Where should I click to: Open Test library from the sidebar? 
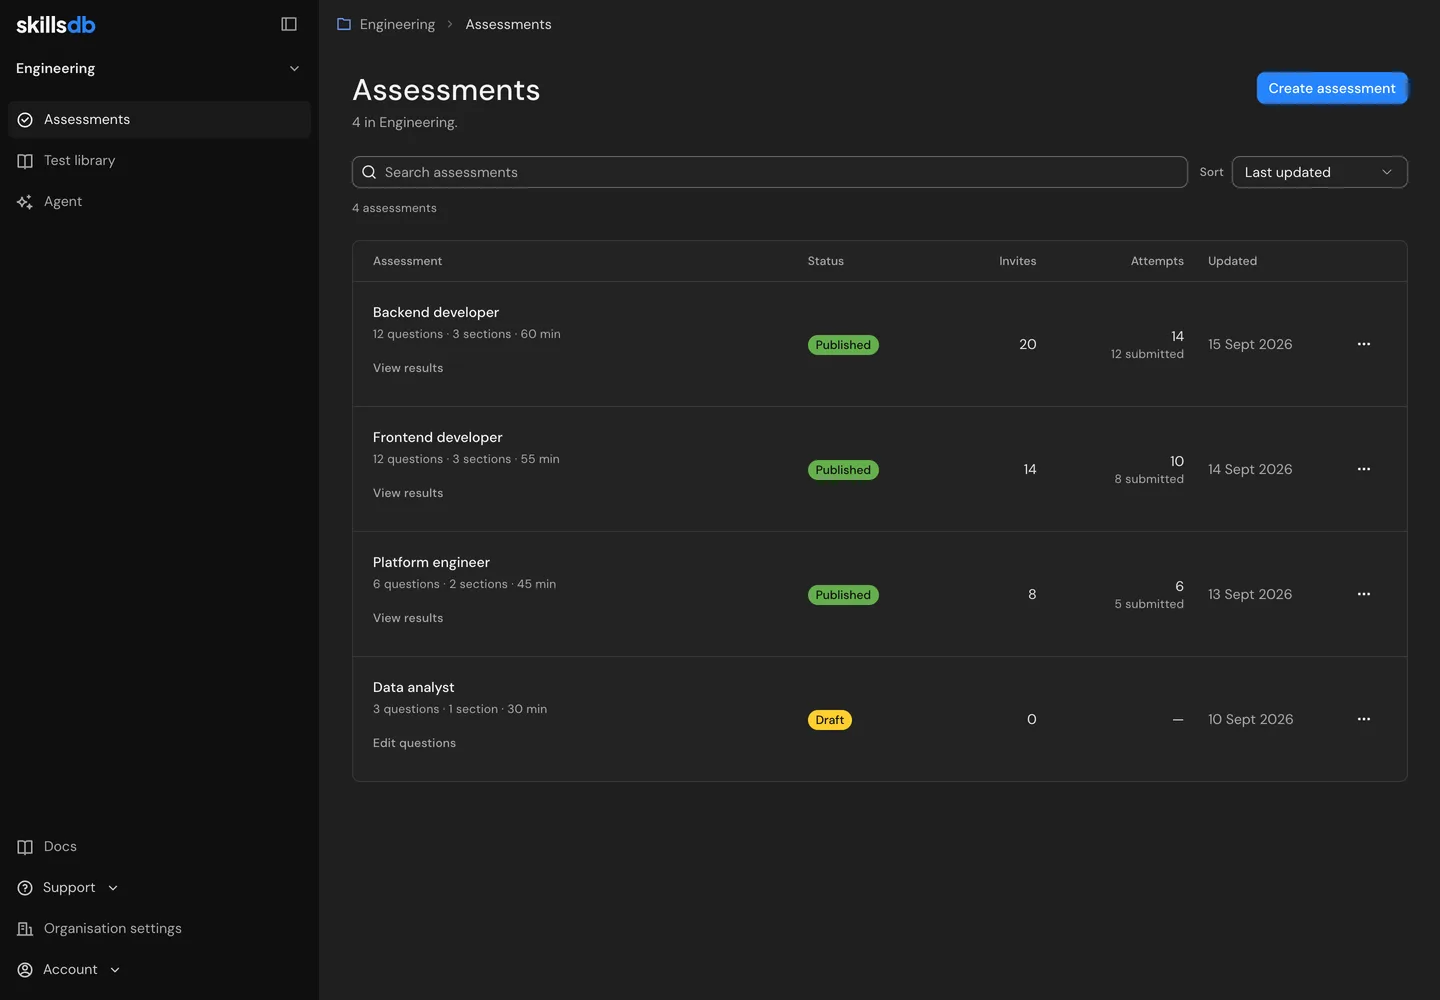coord(159,161)
